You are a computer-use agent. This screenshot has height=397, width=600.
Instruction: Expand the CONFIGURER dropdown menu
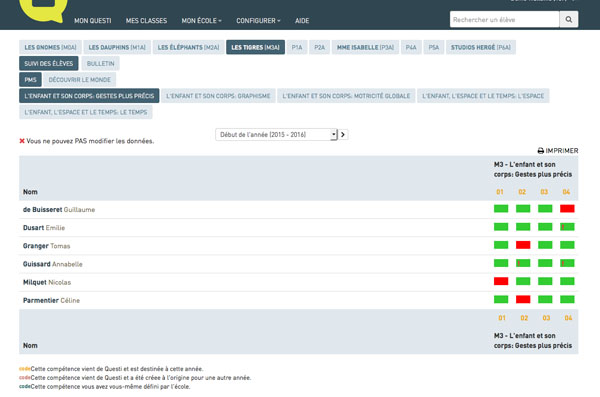point(258,21)
